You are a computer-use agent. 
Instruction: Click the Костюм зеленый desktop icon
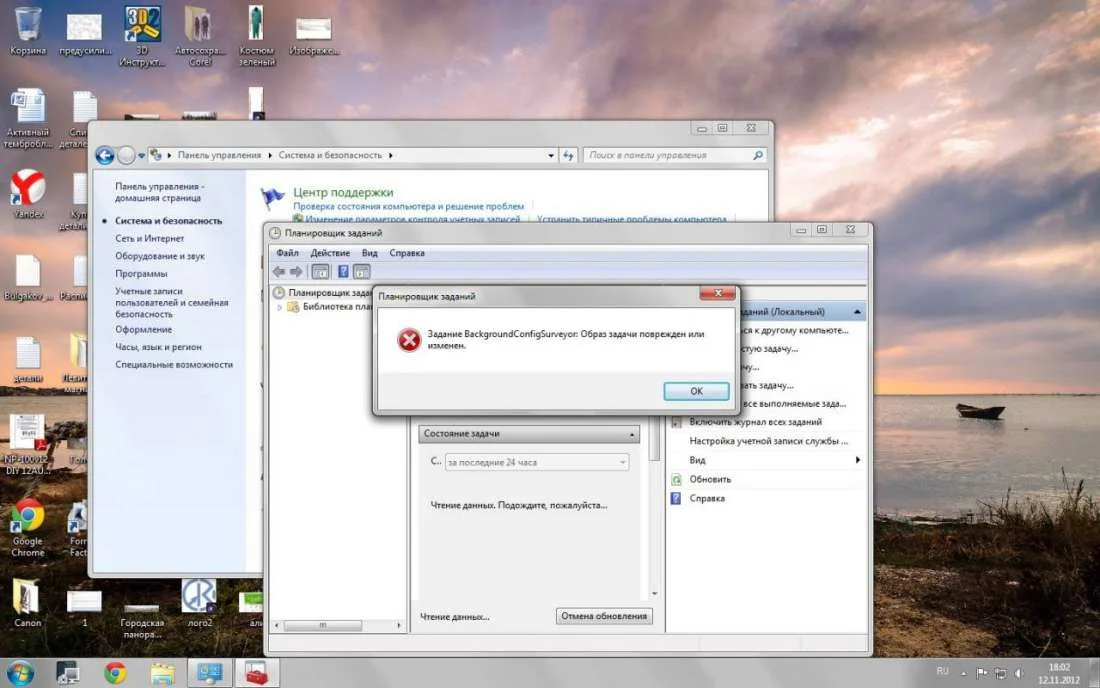(257, 35)
